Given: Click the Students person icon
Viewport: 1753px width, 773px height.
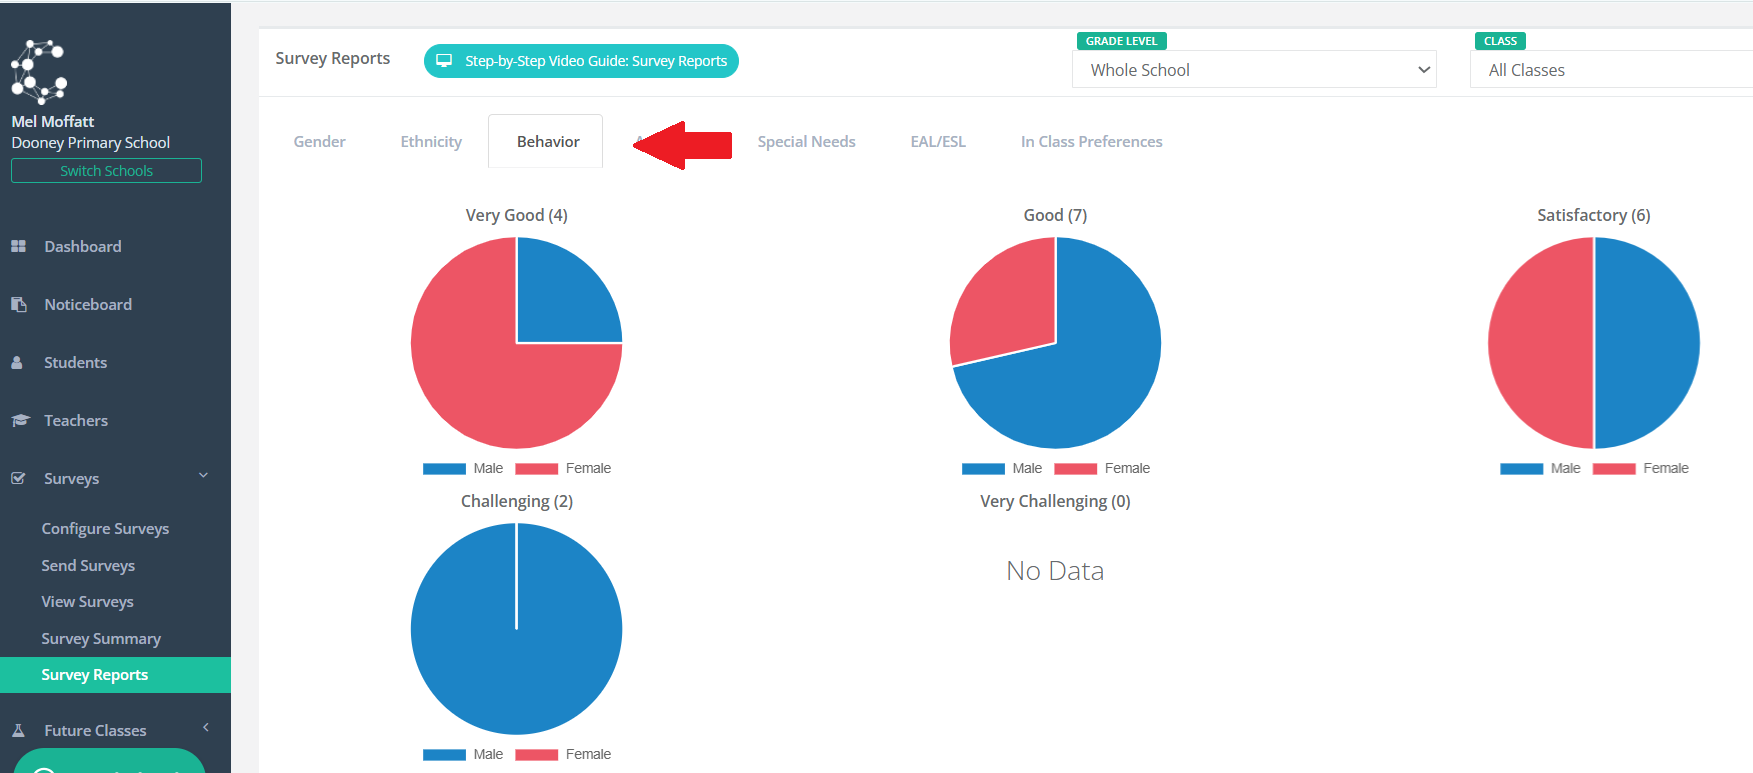Looking at the screenshot, I should tap(17, 362).
